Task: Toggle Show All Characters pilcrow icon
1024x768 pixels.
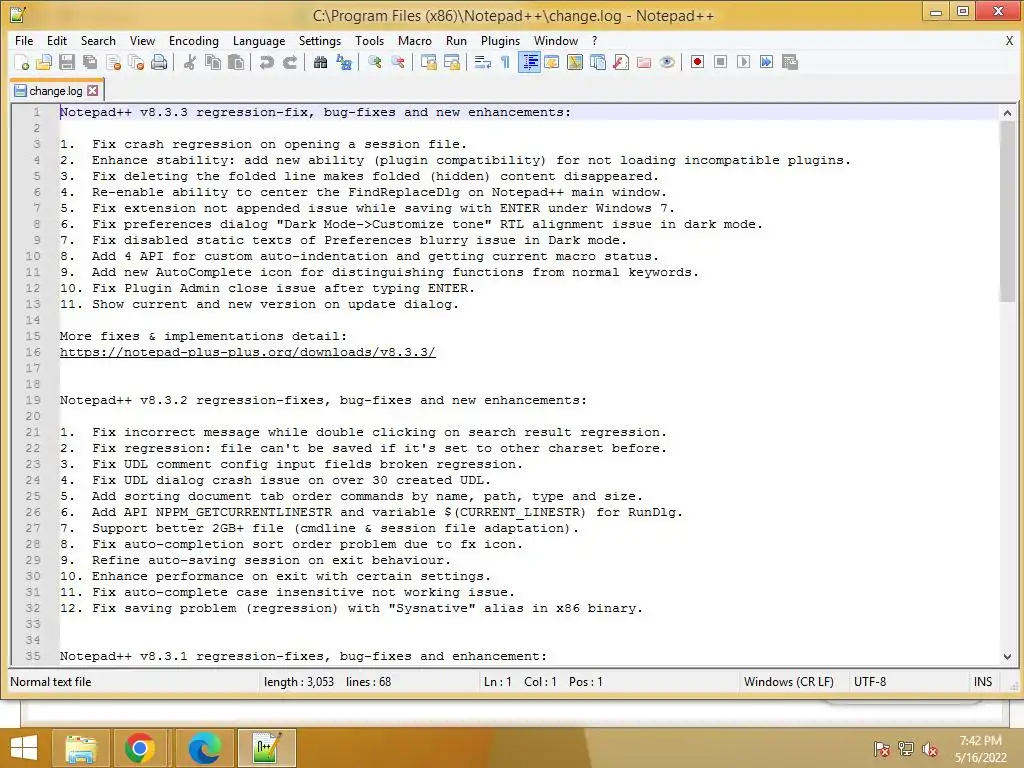Action: point(505,62)
